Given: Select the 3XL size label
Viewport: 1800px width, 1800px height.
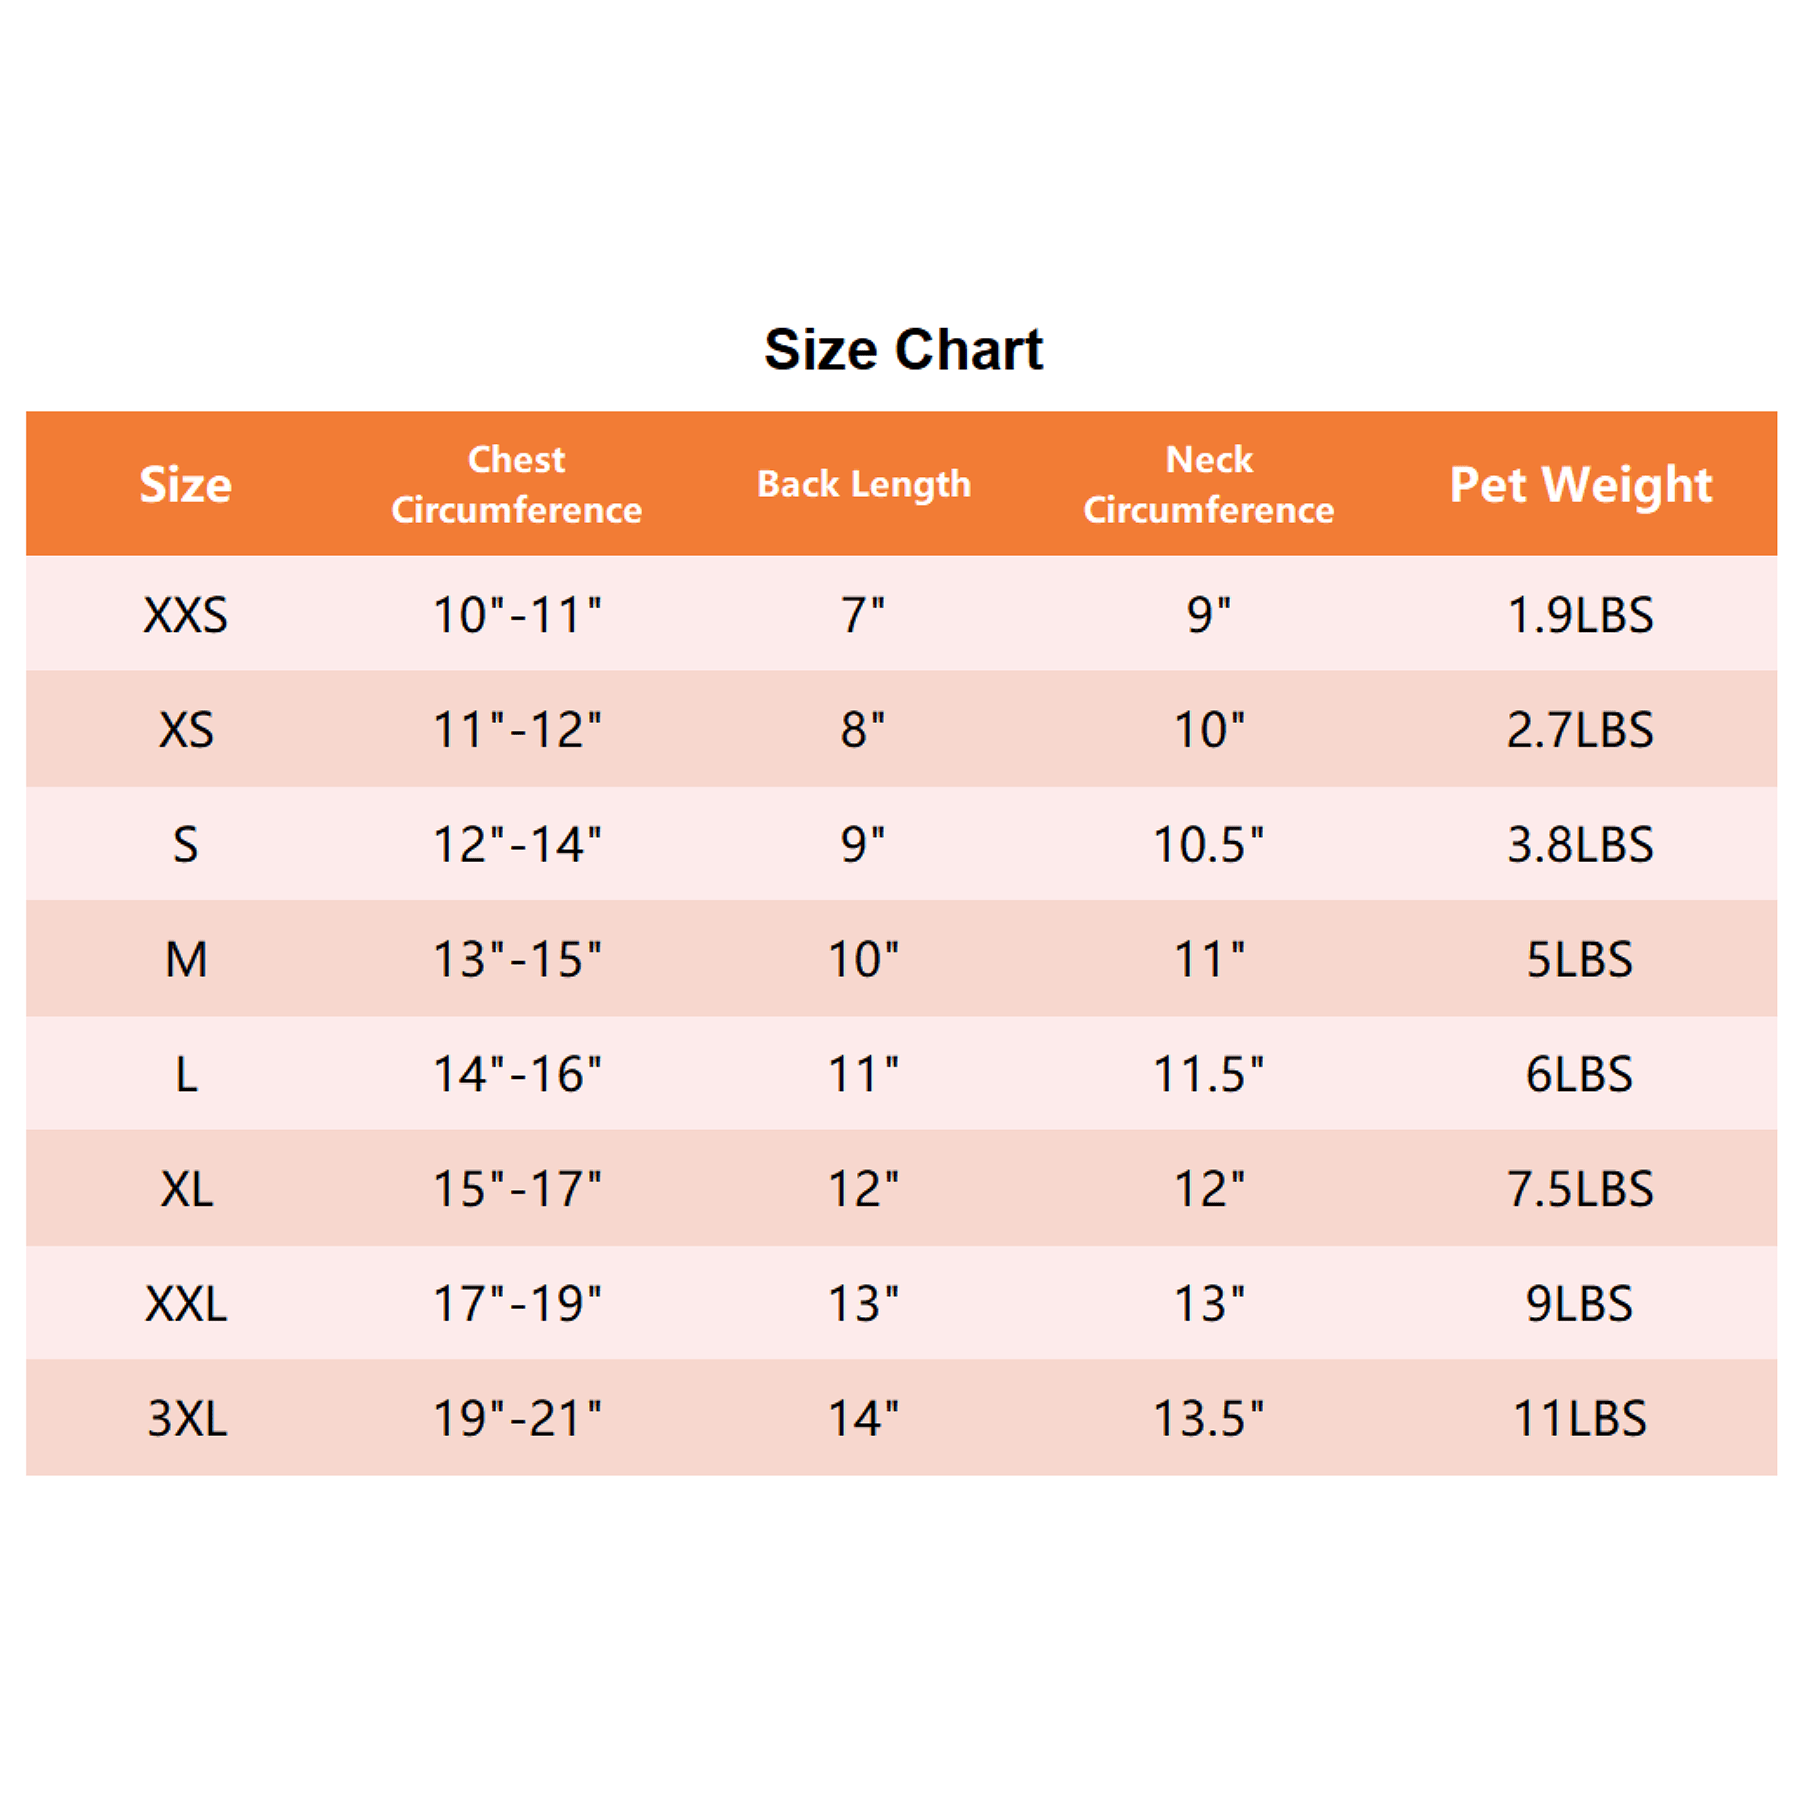Looking at the screenshot, I should 187,1419.
